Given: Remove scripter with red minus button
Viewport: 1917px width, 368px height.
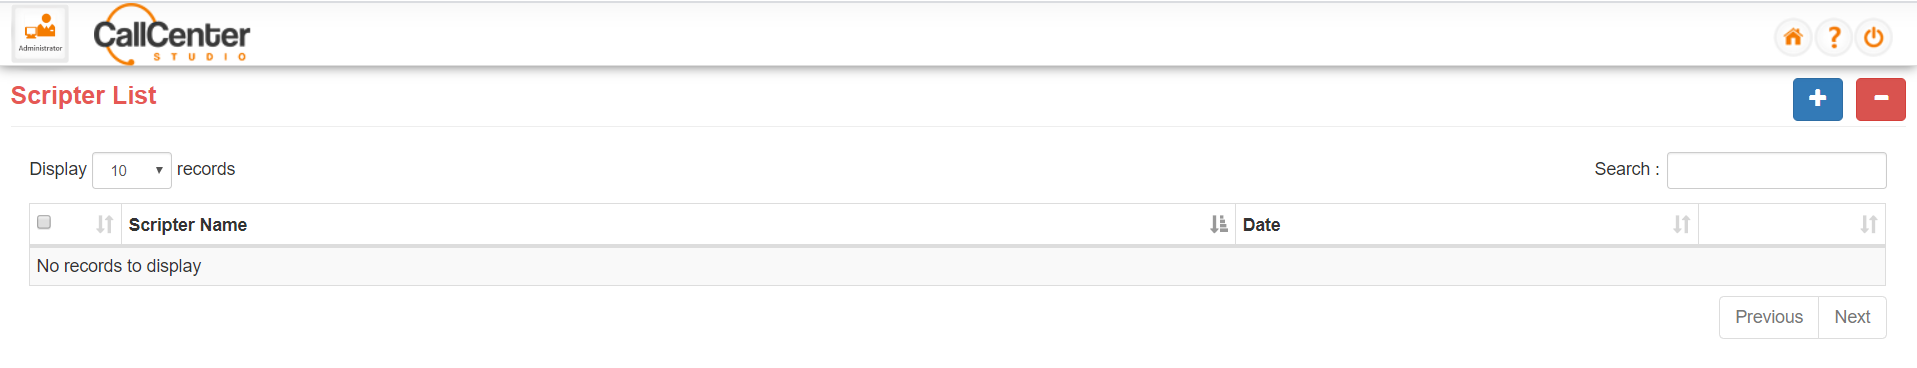Looking at the screenshot, I should (1880, 99).
